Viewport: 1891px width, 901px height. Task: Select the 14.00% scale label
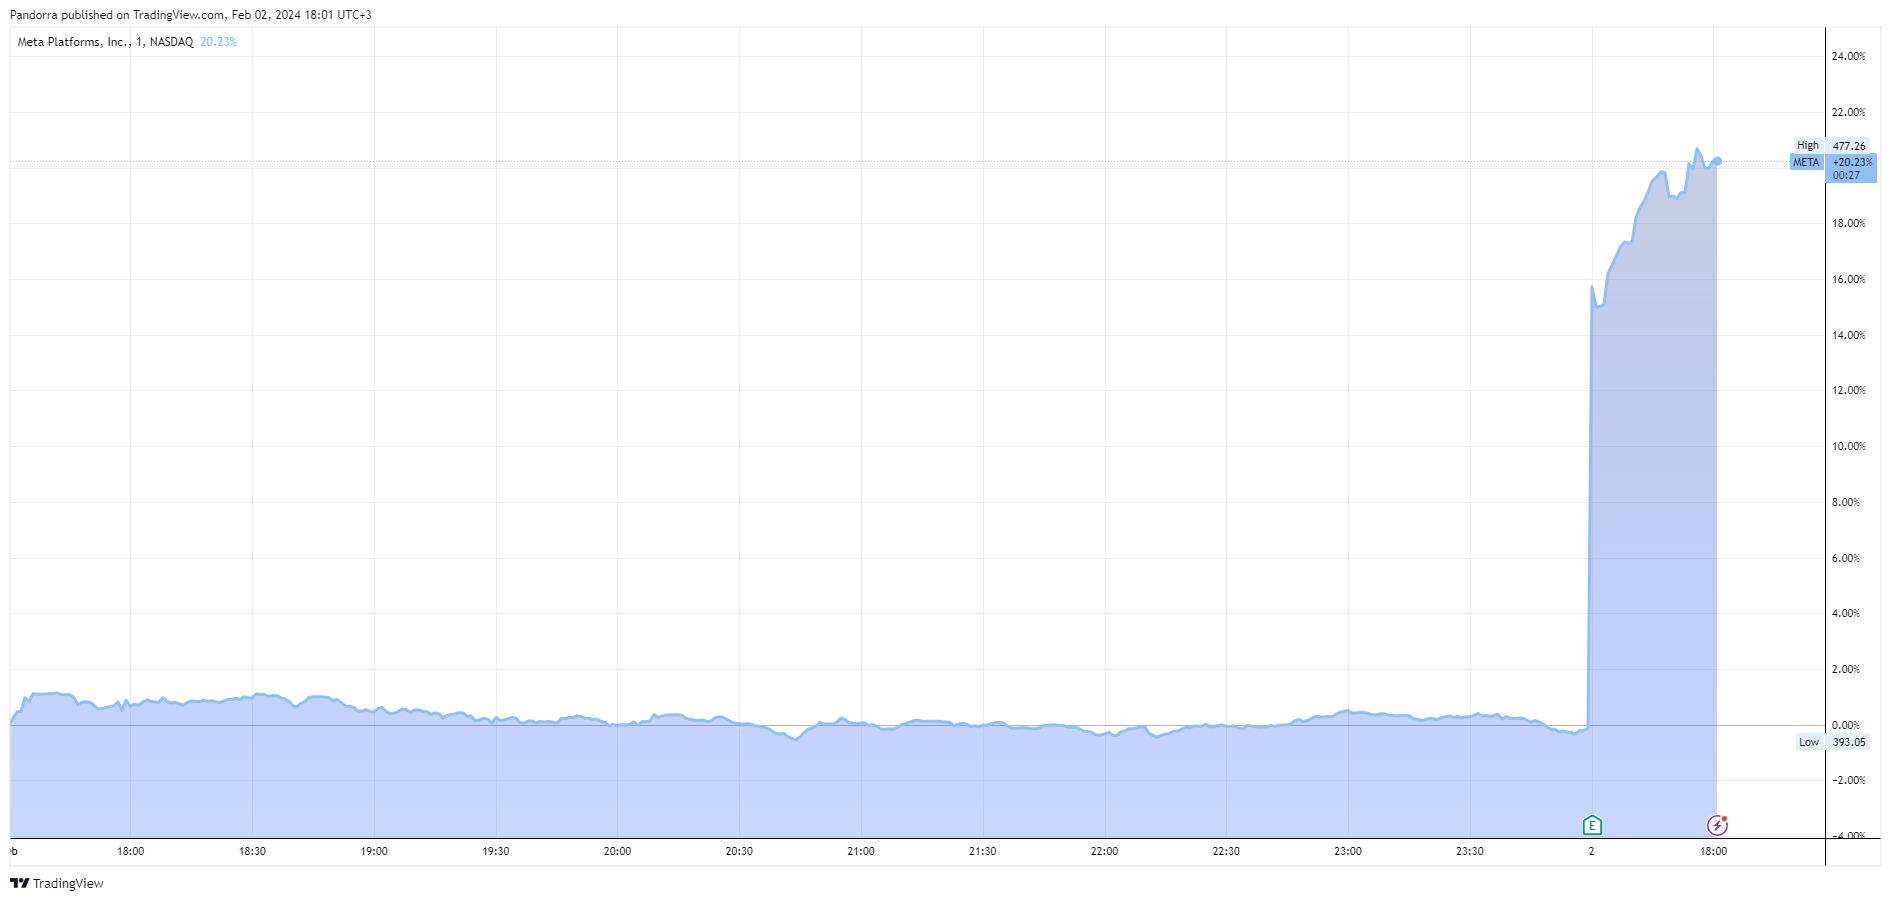click(1848, 335)
